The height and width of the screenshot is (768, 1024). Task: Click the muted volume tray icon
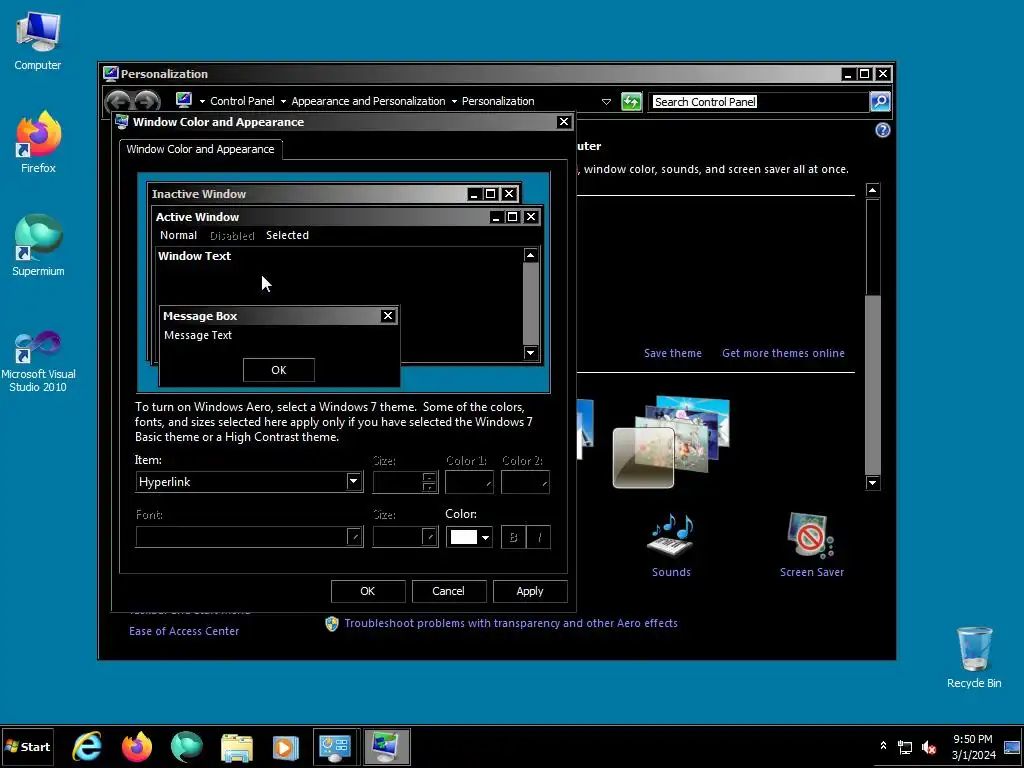tap(929, 747)
